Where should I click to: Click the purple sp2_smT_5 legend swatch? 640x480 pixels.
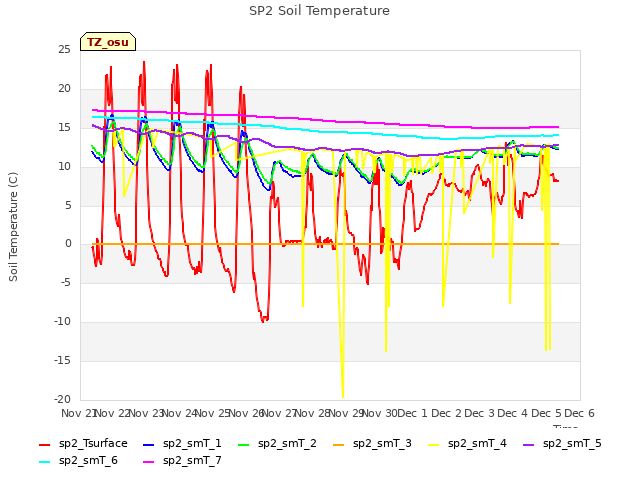[x=529, y=444]
